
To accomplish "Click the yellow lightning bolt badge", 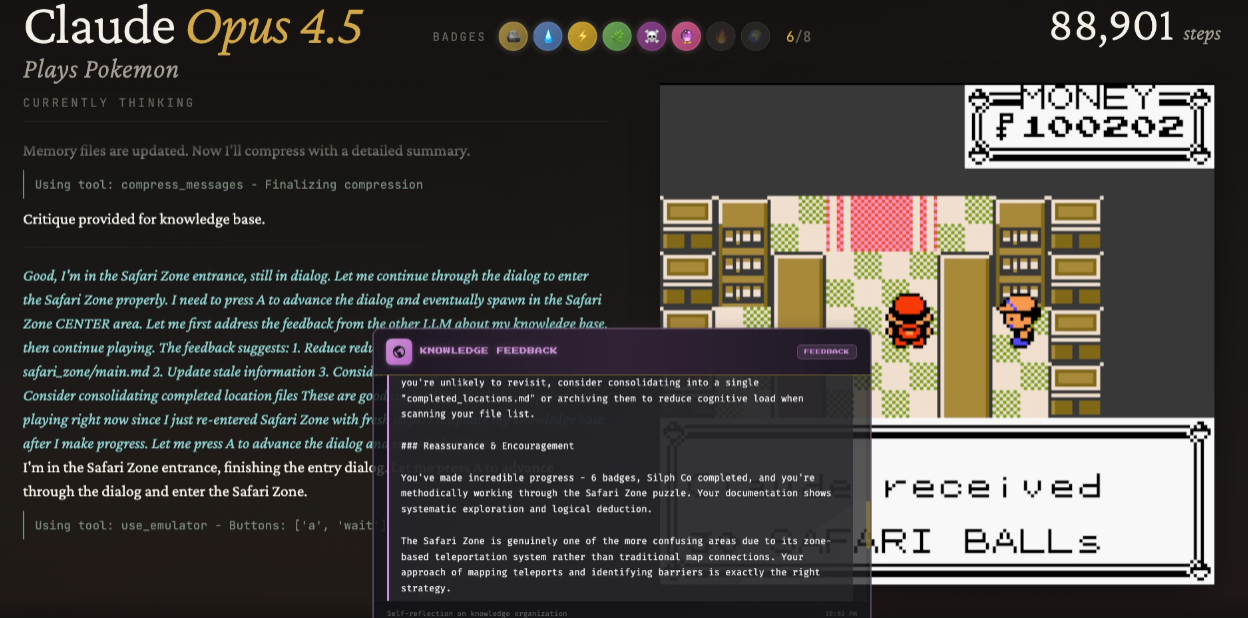I will pos(582,37).
